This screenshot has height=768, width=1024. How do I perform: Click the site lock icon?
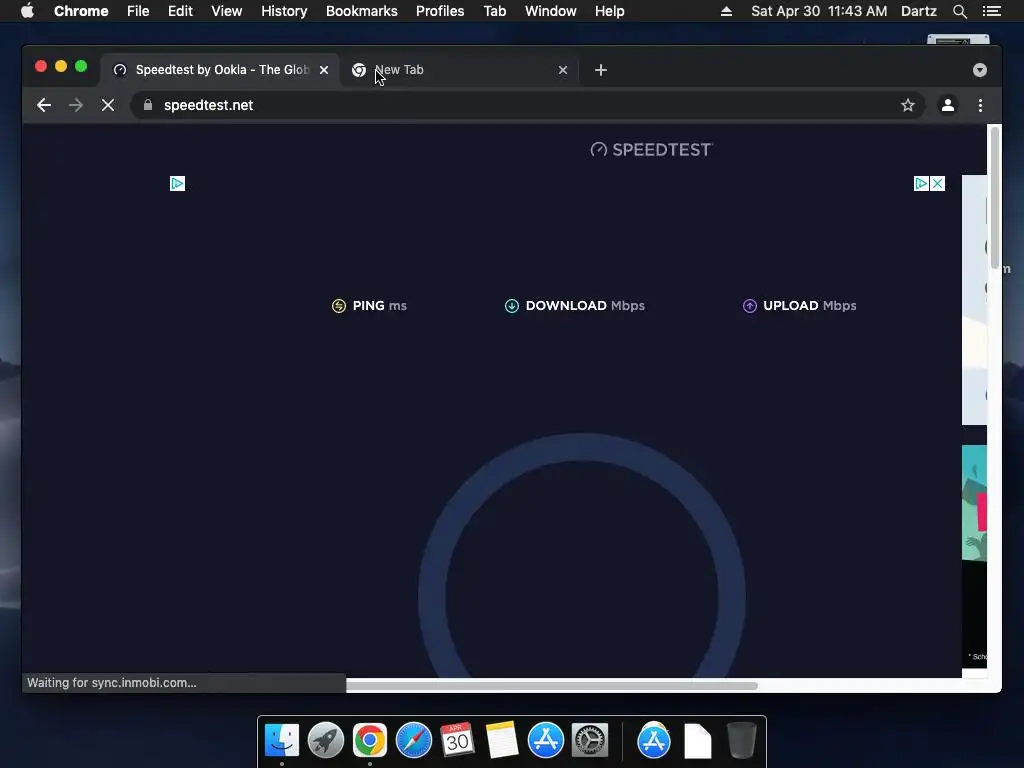pos(148,105)
